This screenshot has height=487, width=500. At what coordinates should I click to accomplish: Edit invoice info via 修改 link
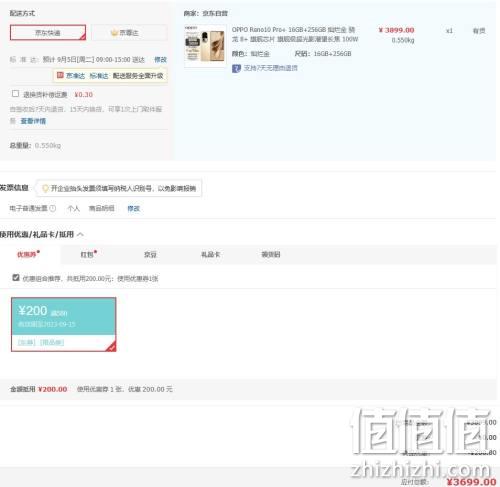coord(134,209)
